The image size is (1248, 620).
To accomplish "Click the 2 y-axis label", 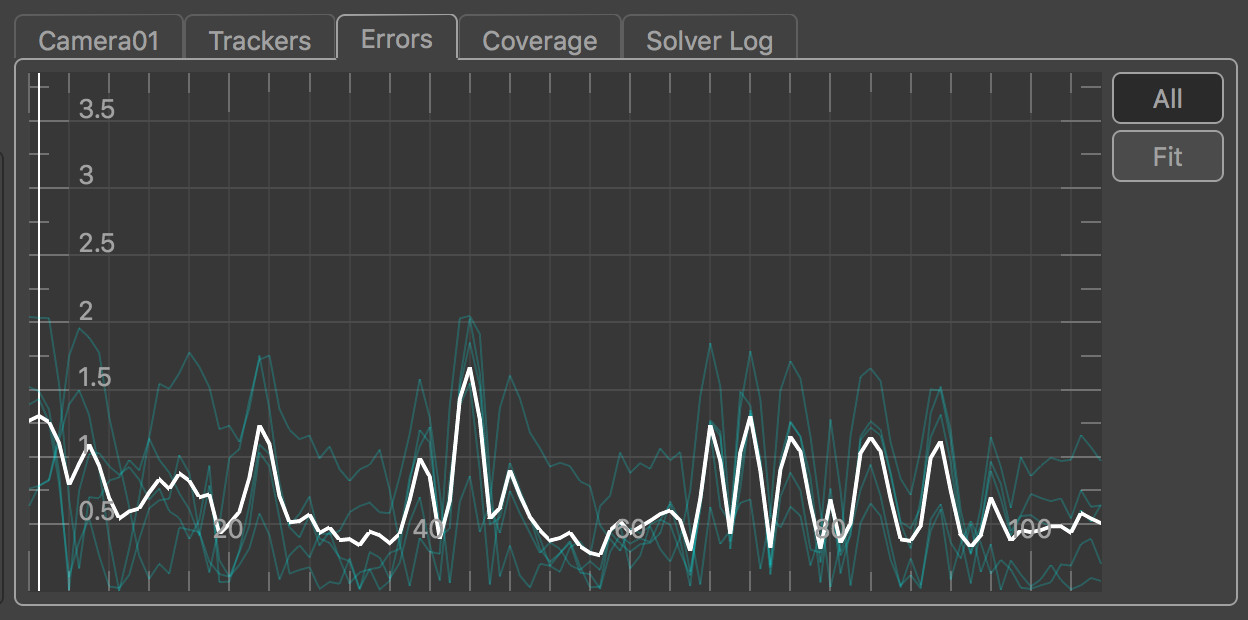I will click(86, 311).
